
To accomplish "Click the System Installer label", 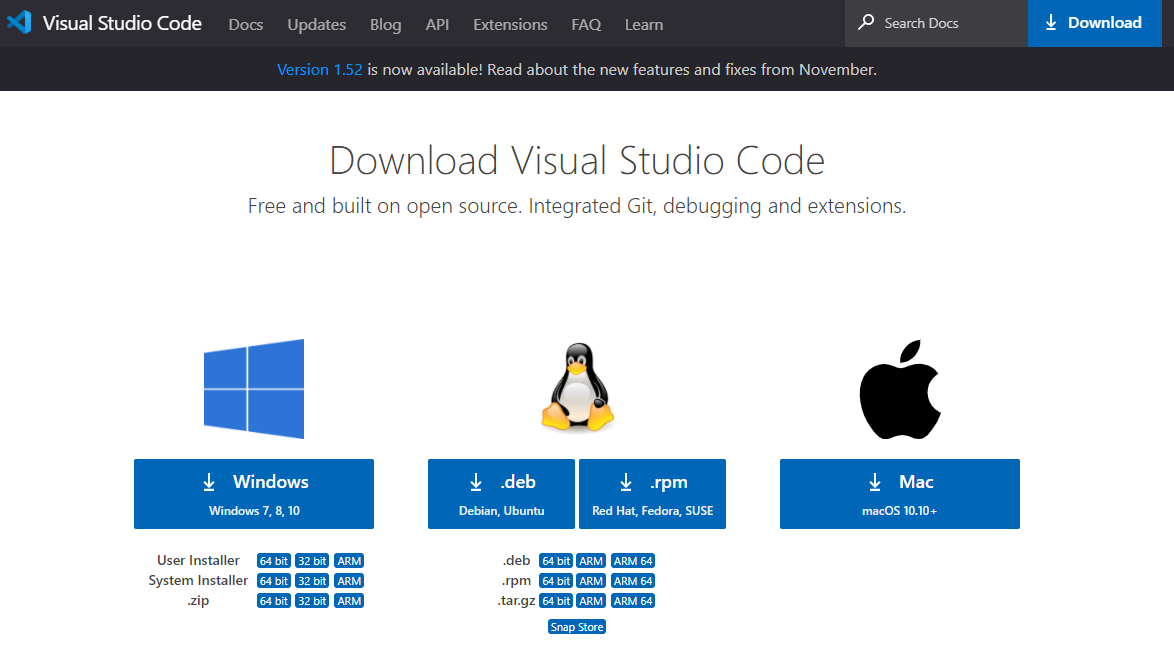I will 198,581.
